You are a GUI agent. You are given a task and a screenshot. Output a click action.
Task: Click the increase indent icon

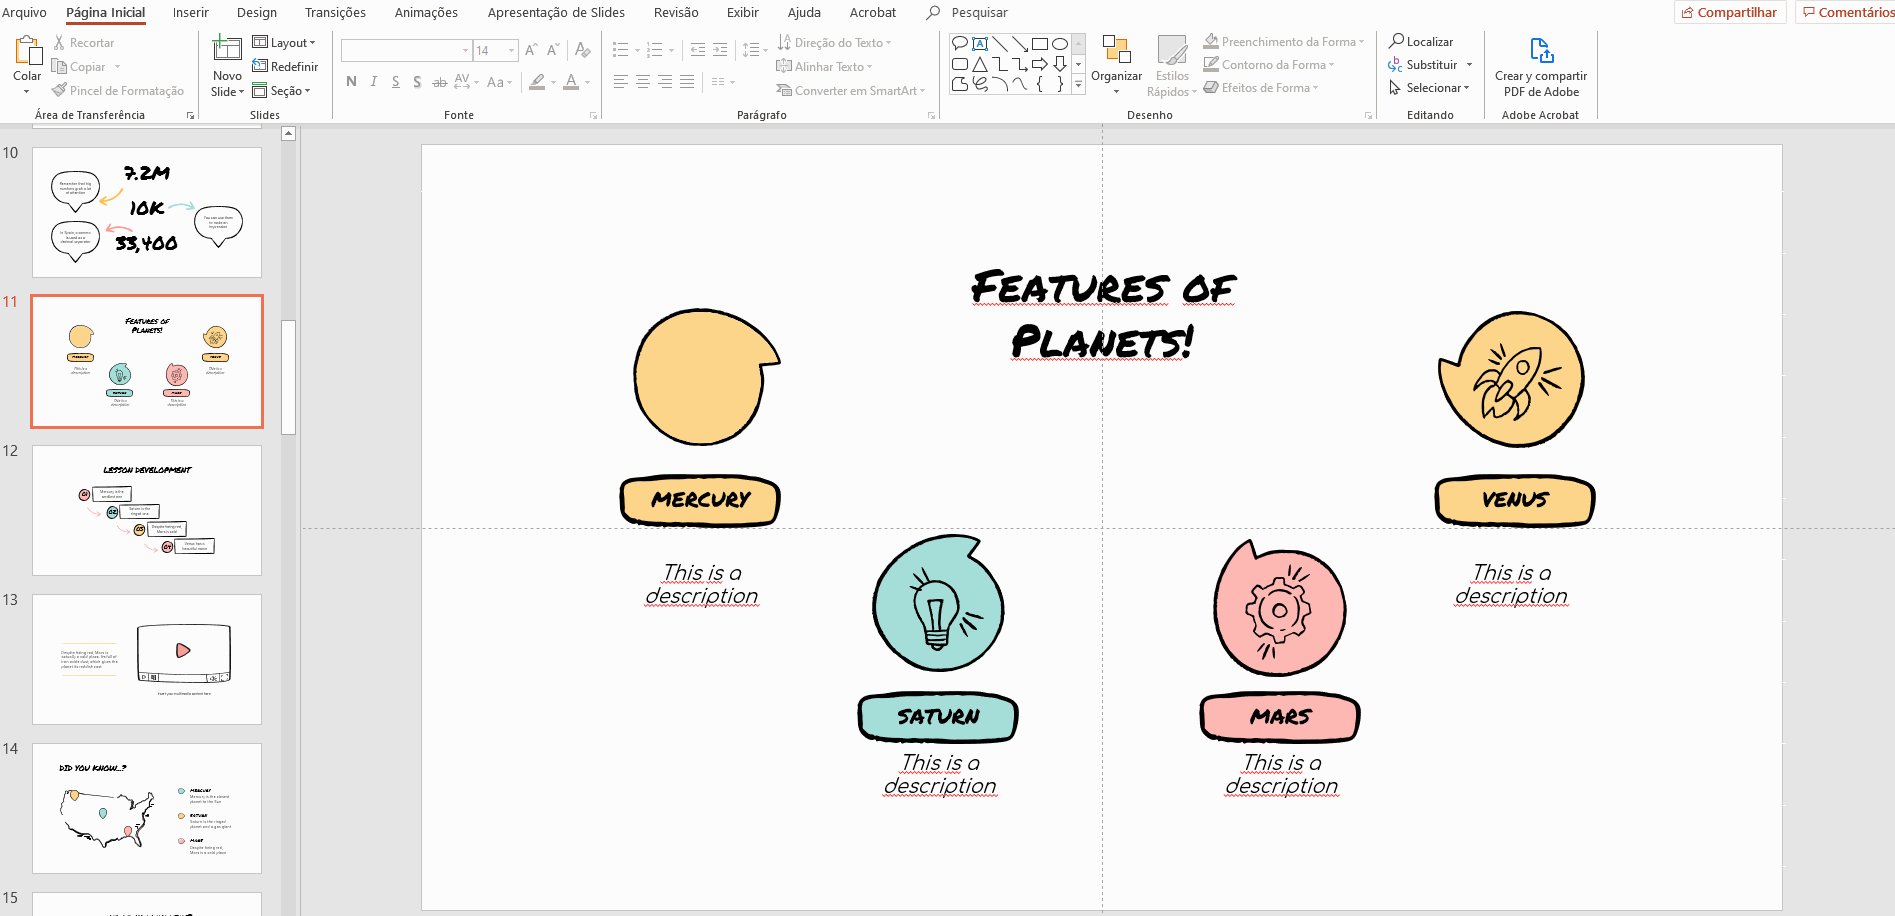[x=720, y=50]
